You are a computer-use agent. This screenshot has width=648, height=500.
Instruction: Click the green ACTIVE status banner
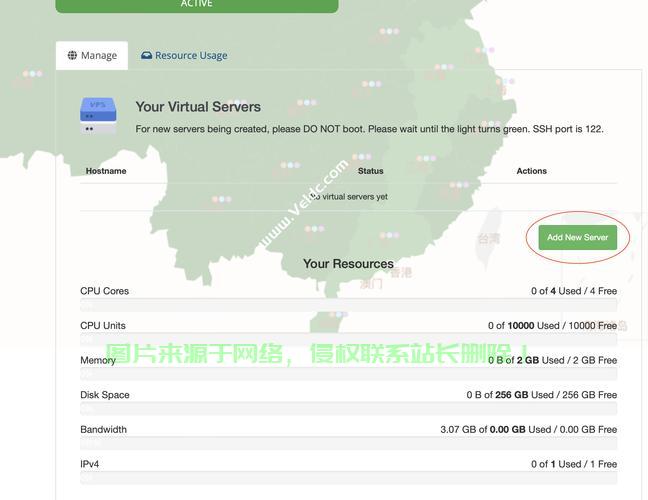pos(197,5)
